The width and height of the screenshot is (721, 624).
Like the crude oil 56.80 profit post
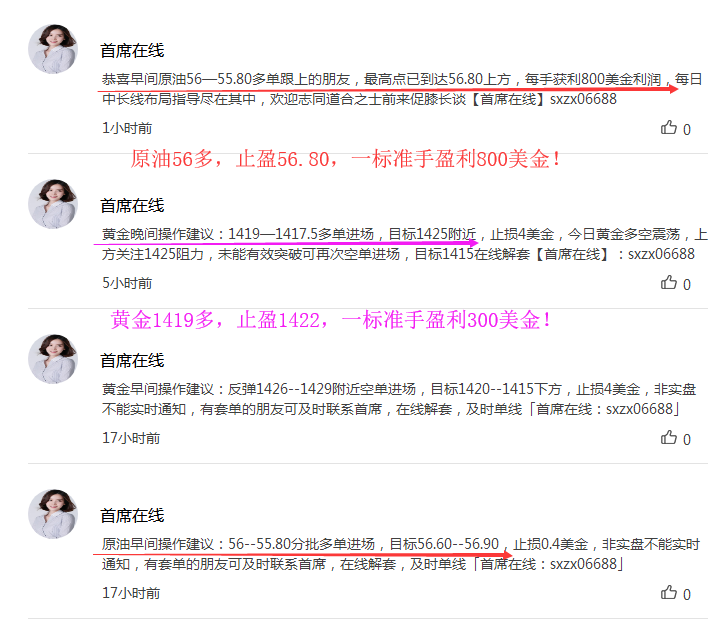(x=669, y=127)
